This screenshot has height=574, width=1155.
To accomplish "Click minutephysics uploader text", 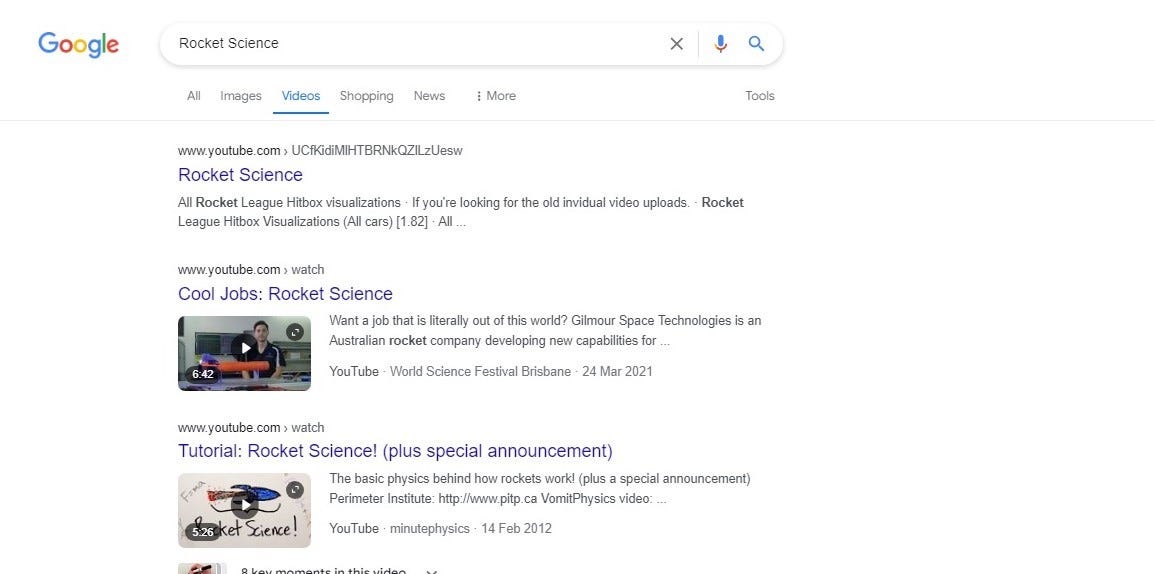I will point(429,528).
